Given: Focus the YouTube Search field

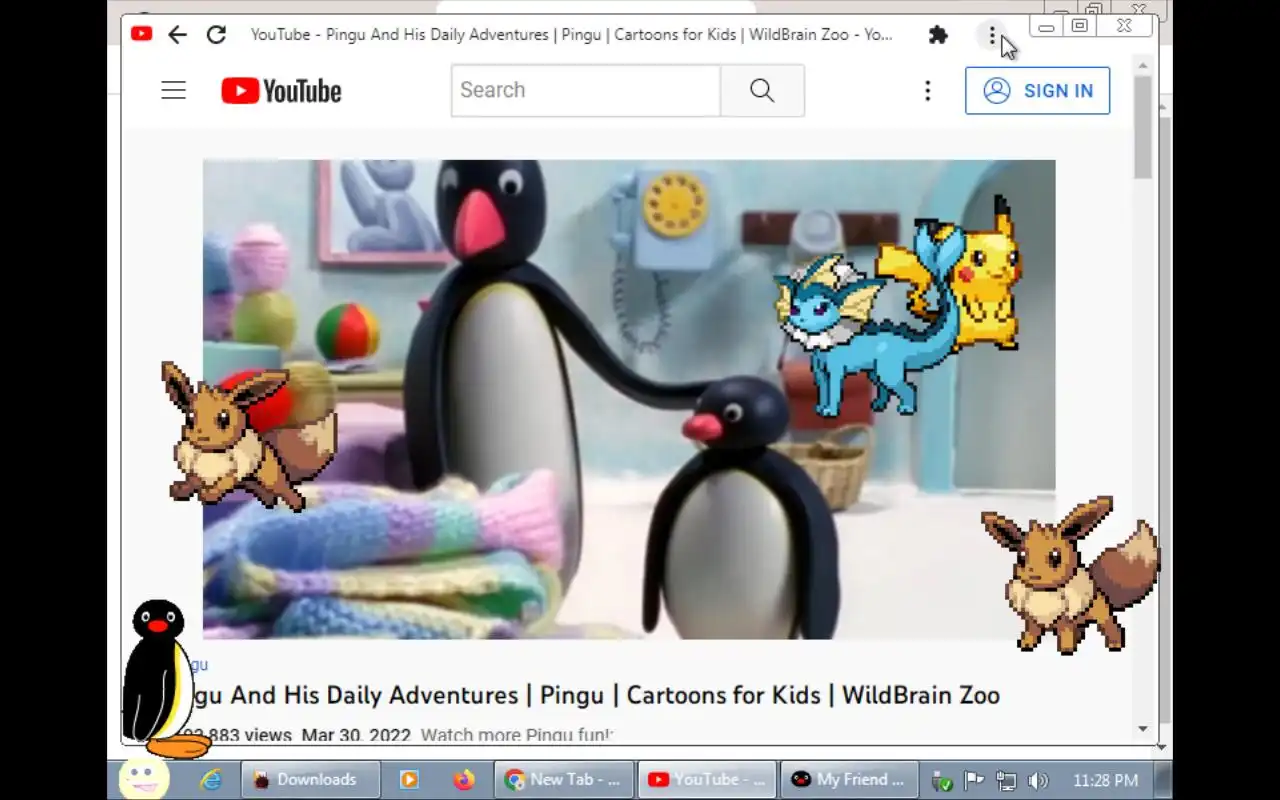Looking at the screenshot, I should (x=585, y=90).
